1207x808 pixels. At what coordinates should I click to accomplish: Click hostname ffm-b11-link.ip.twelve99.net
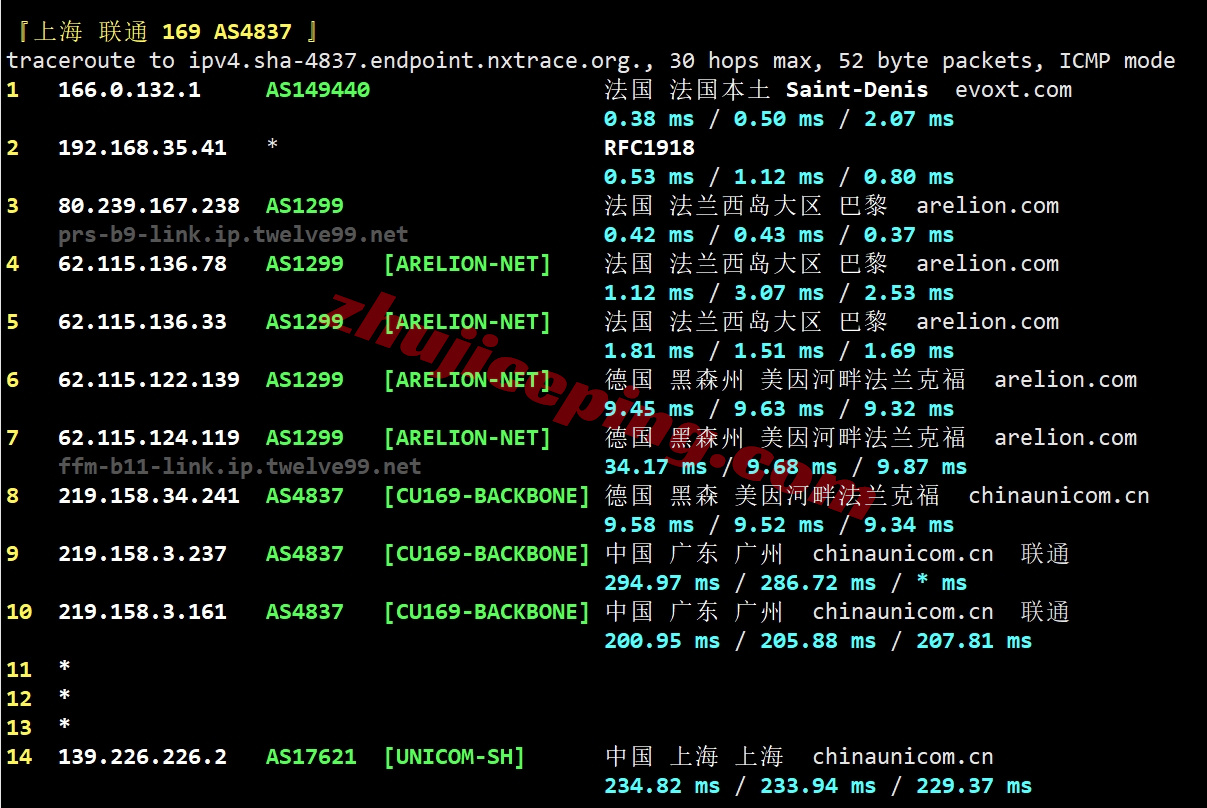coord(240,467)
